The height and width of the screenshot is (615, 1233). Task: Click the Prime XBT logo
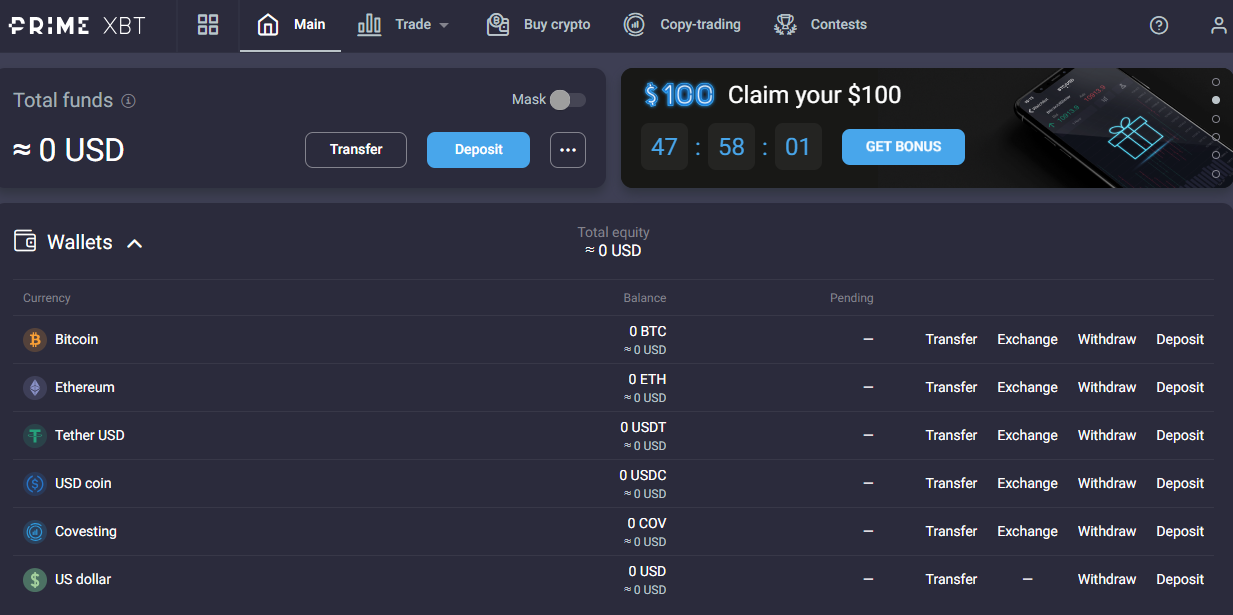77,26
